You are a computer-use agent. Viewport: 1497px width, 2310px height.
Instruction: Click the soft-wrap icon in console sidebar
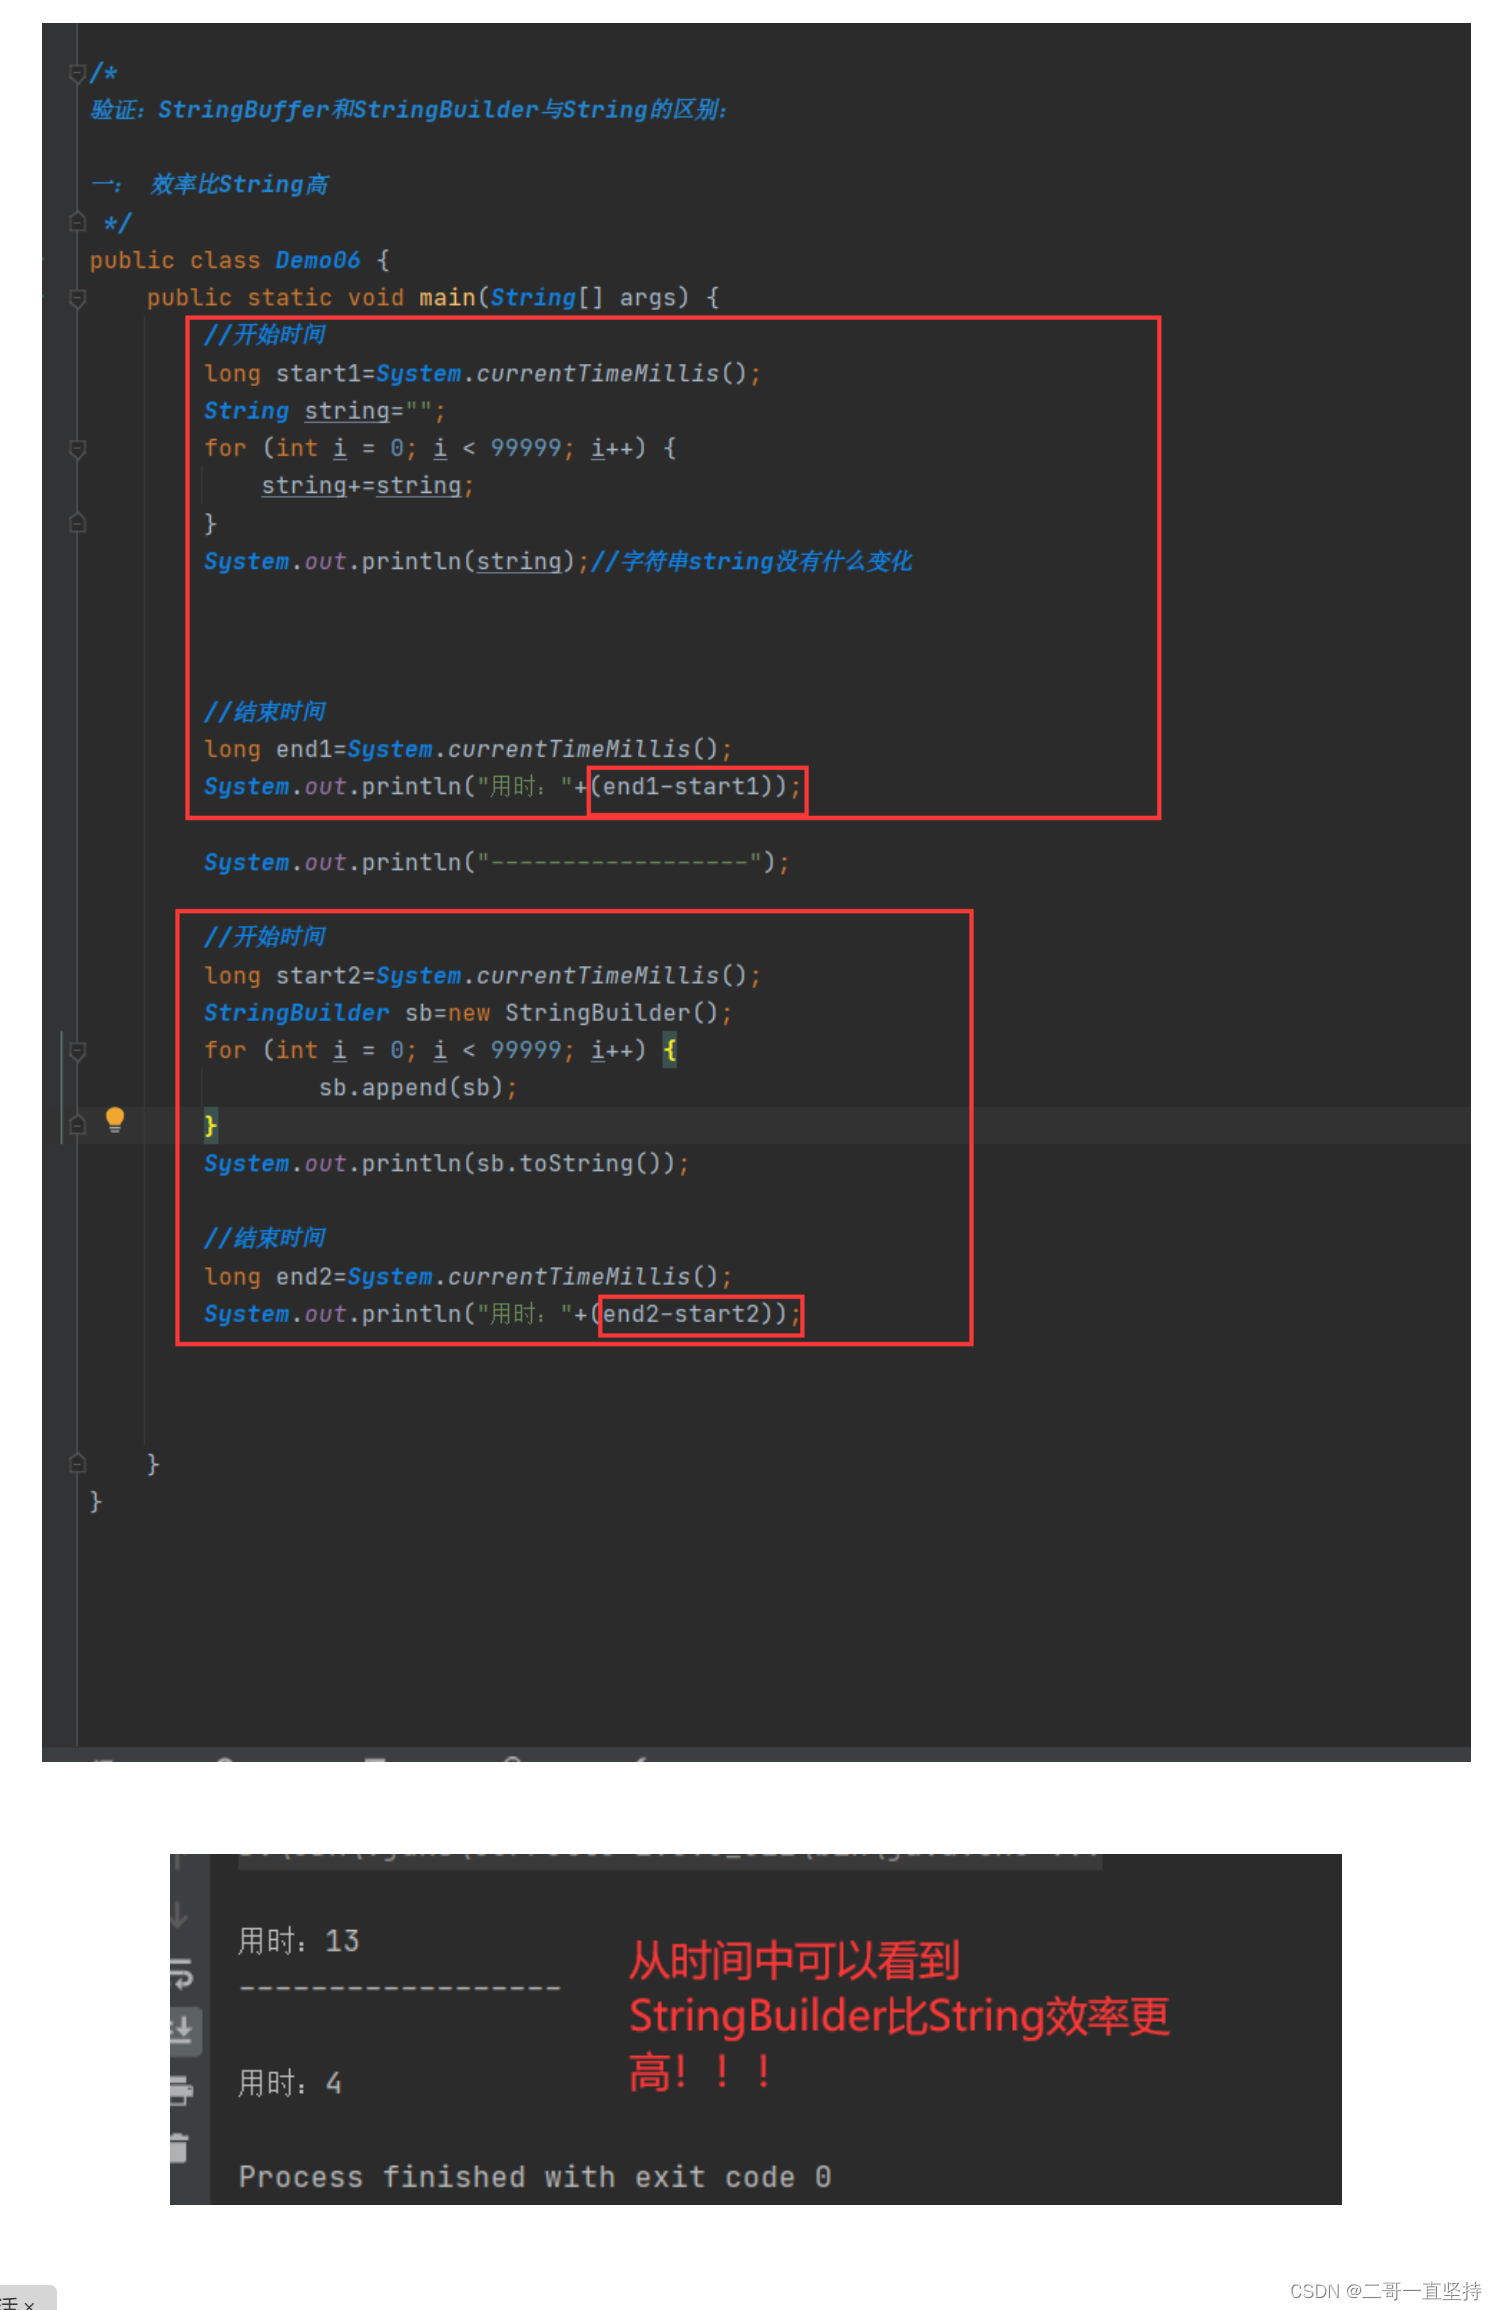point(181,1973)
